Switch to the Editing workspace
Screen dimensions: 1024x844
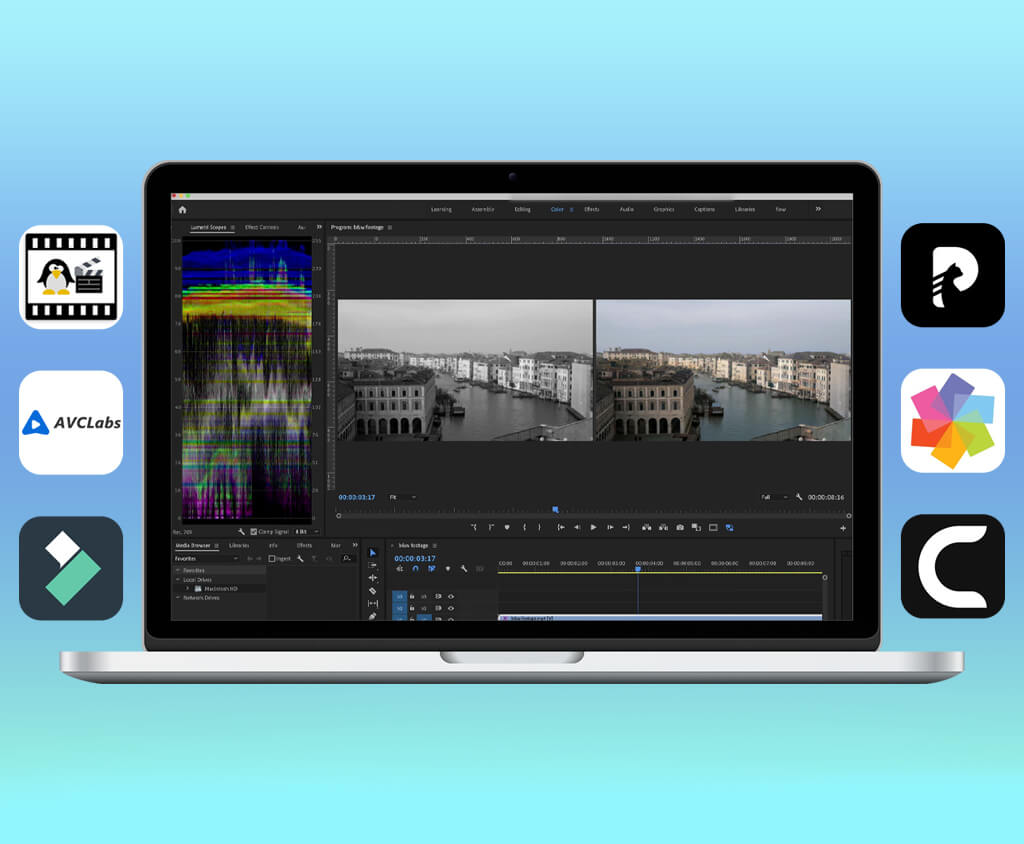click(522, 210)
